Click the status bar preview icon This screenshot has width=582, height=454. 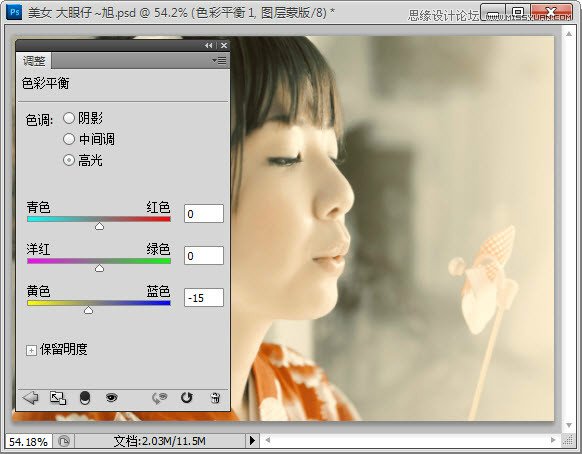tap(64, 441)
